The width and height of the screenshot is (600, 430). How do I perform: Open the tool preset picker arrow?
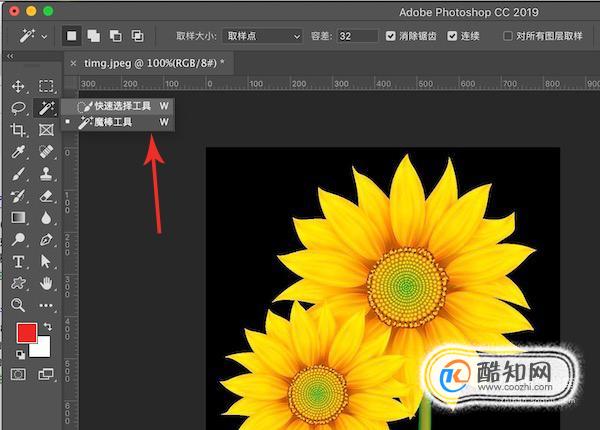click(44, 37)
